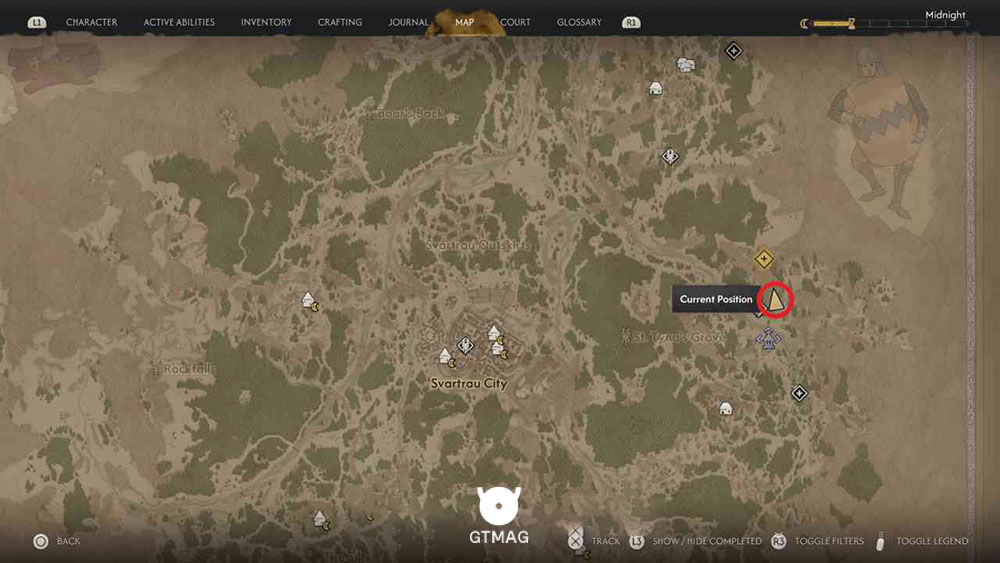Select the diamond marker inside Svartrau City
1000x563 pixels.
(x=466, y=346)
